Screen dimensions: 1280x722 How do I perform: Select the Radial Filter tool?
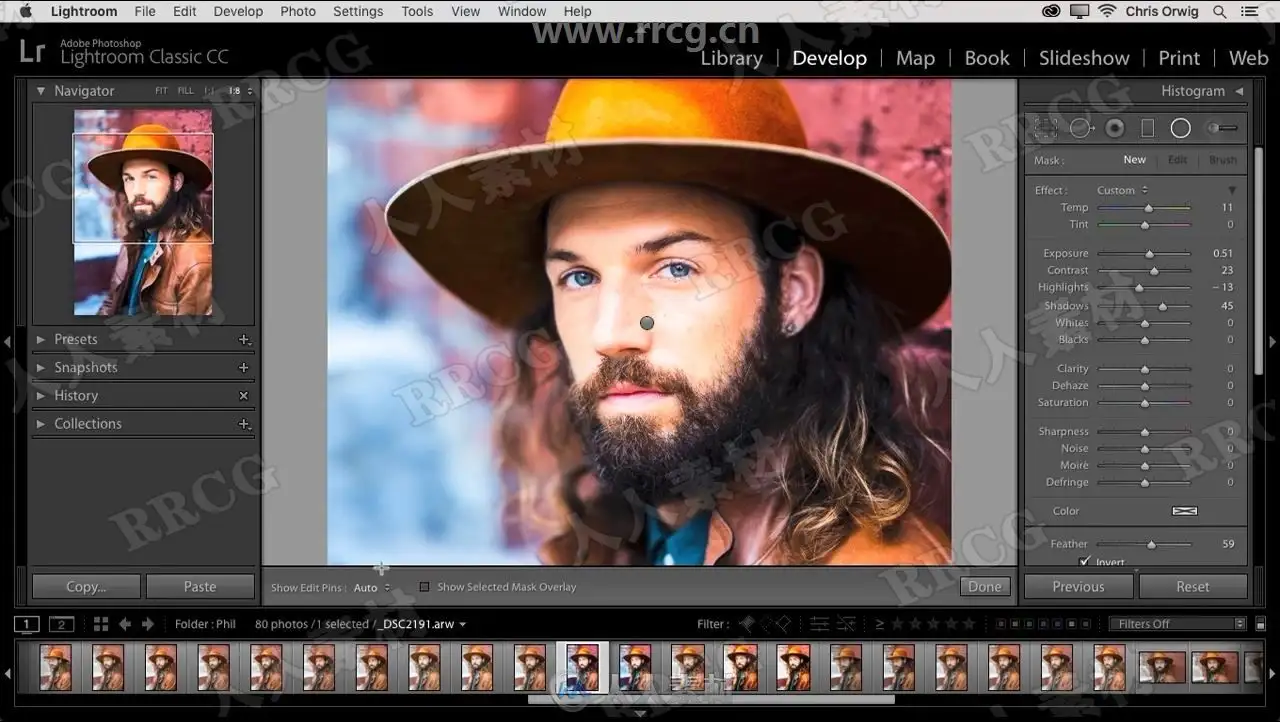pos(1181,128)
